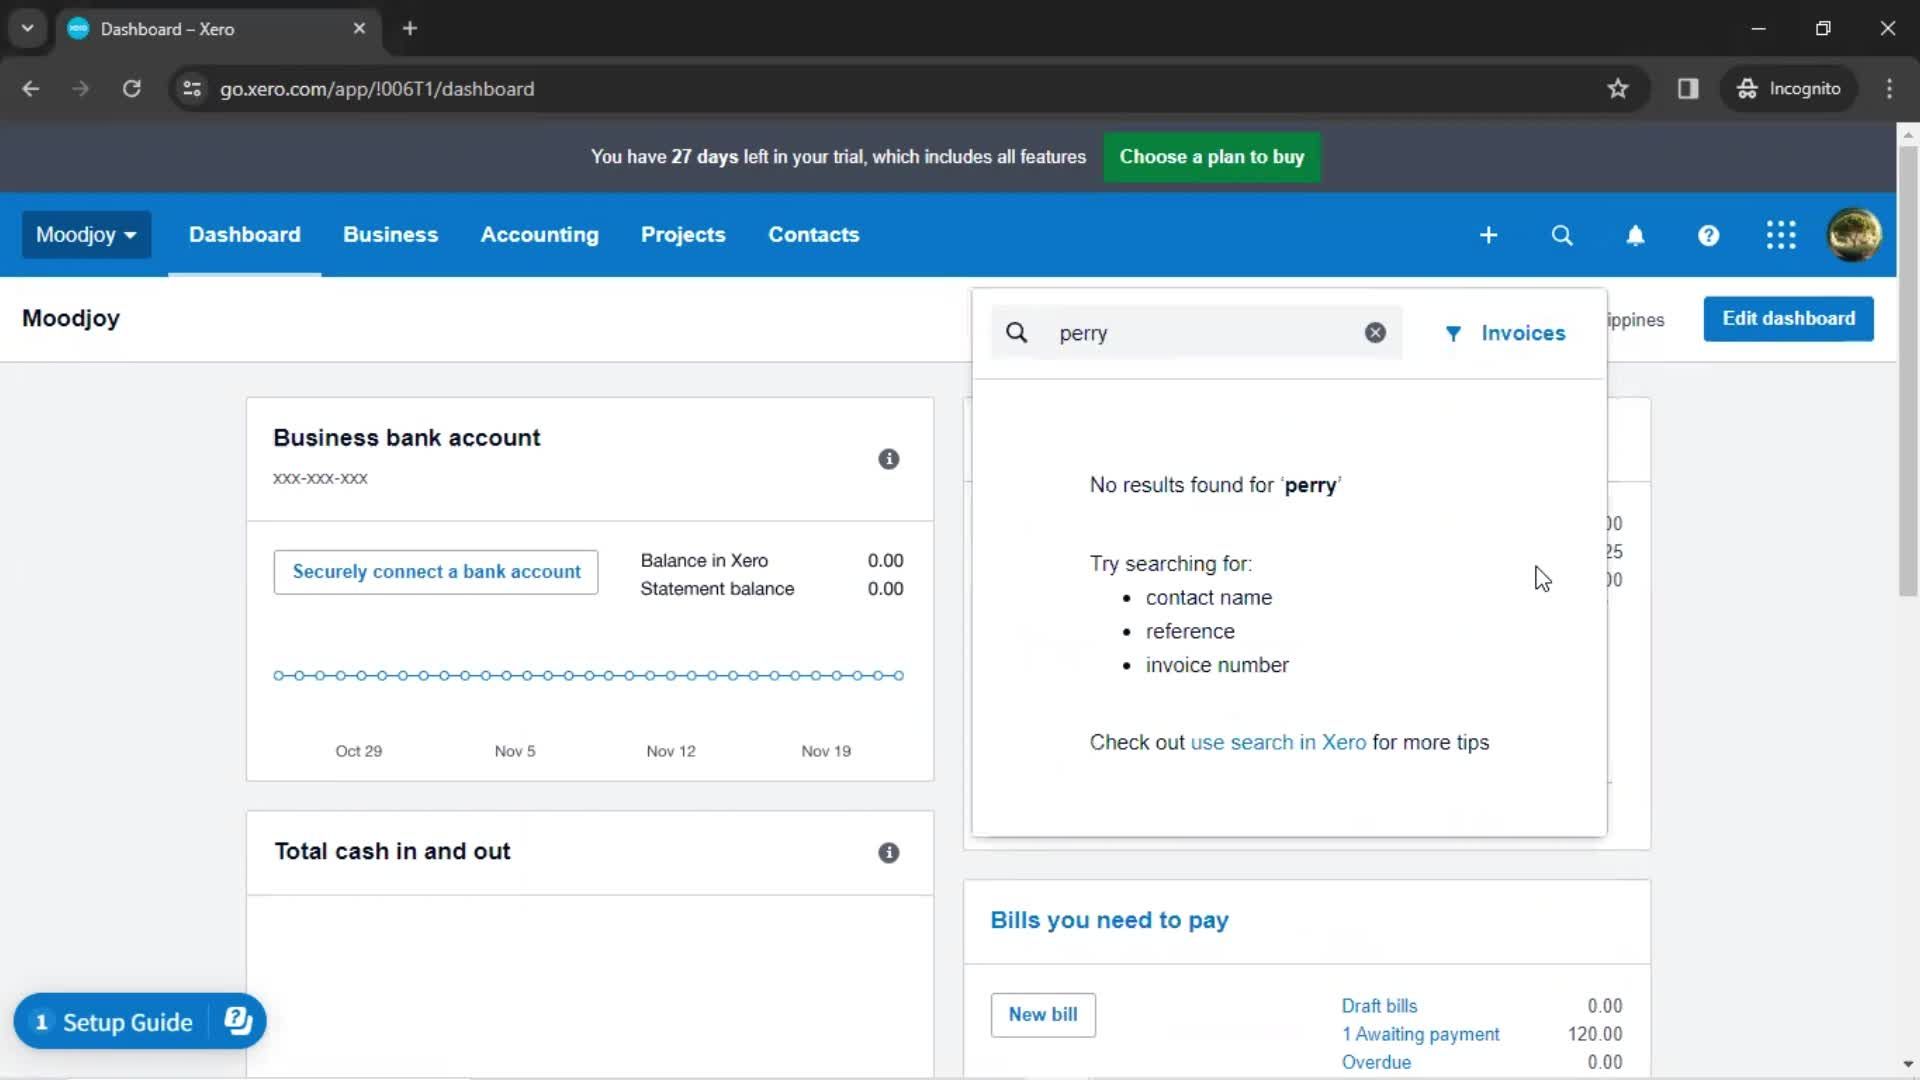Open the Chrome three-dot menu
Viewport: 1920px width, 1080px height.
point(1889,89)
